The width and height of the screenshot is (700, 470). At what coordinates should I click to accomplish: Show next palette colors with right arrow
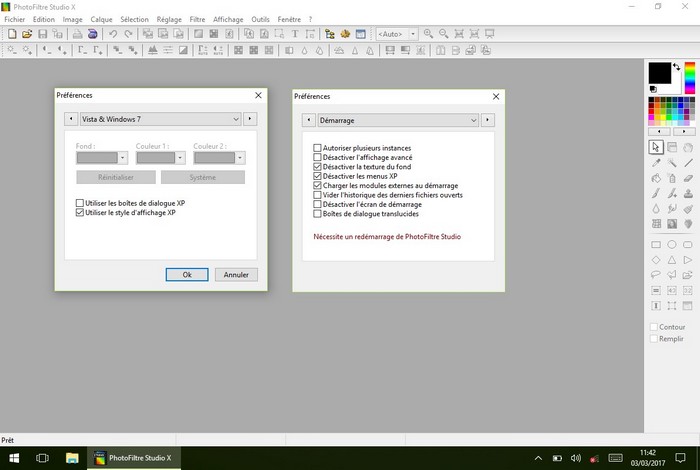pyautogui.click(x=684, y=131)
